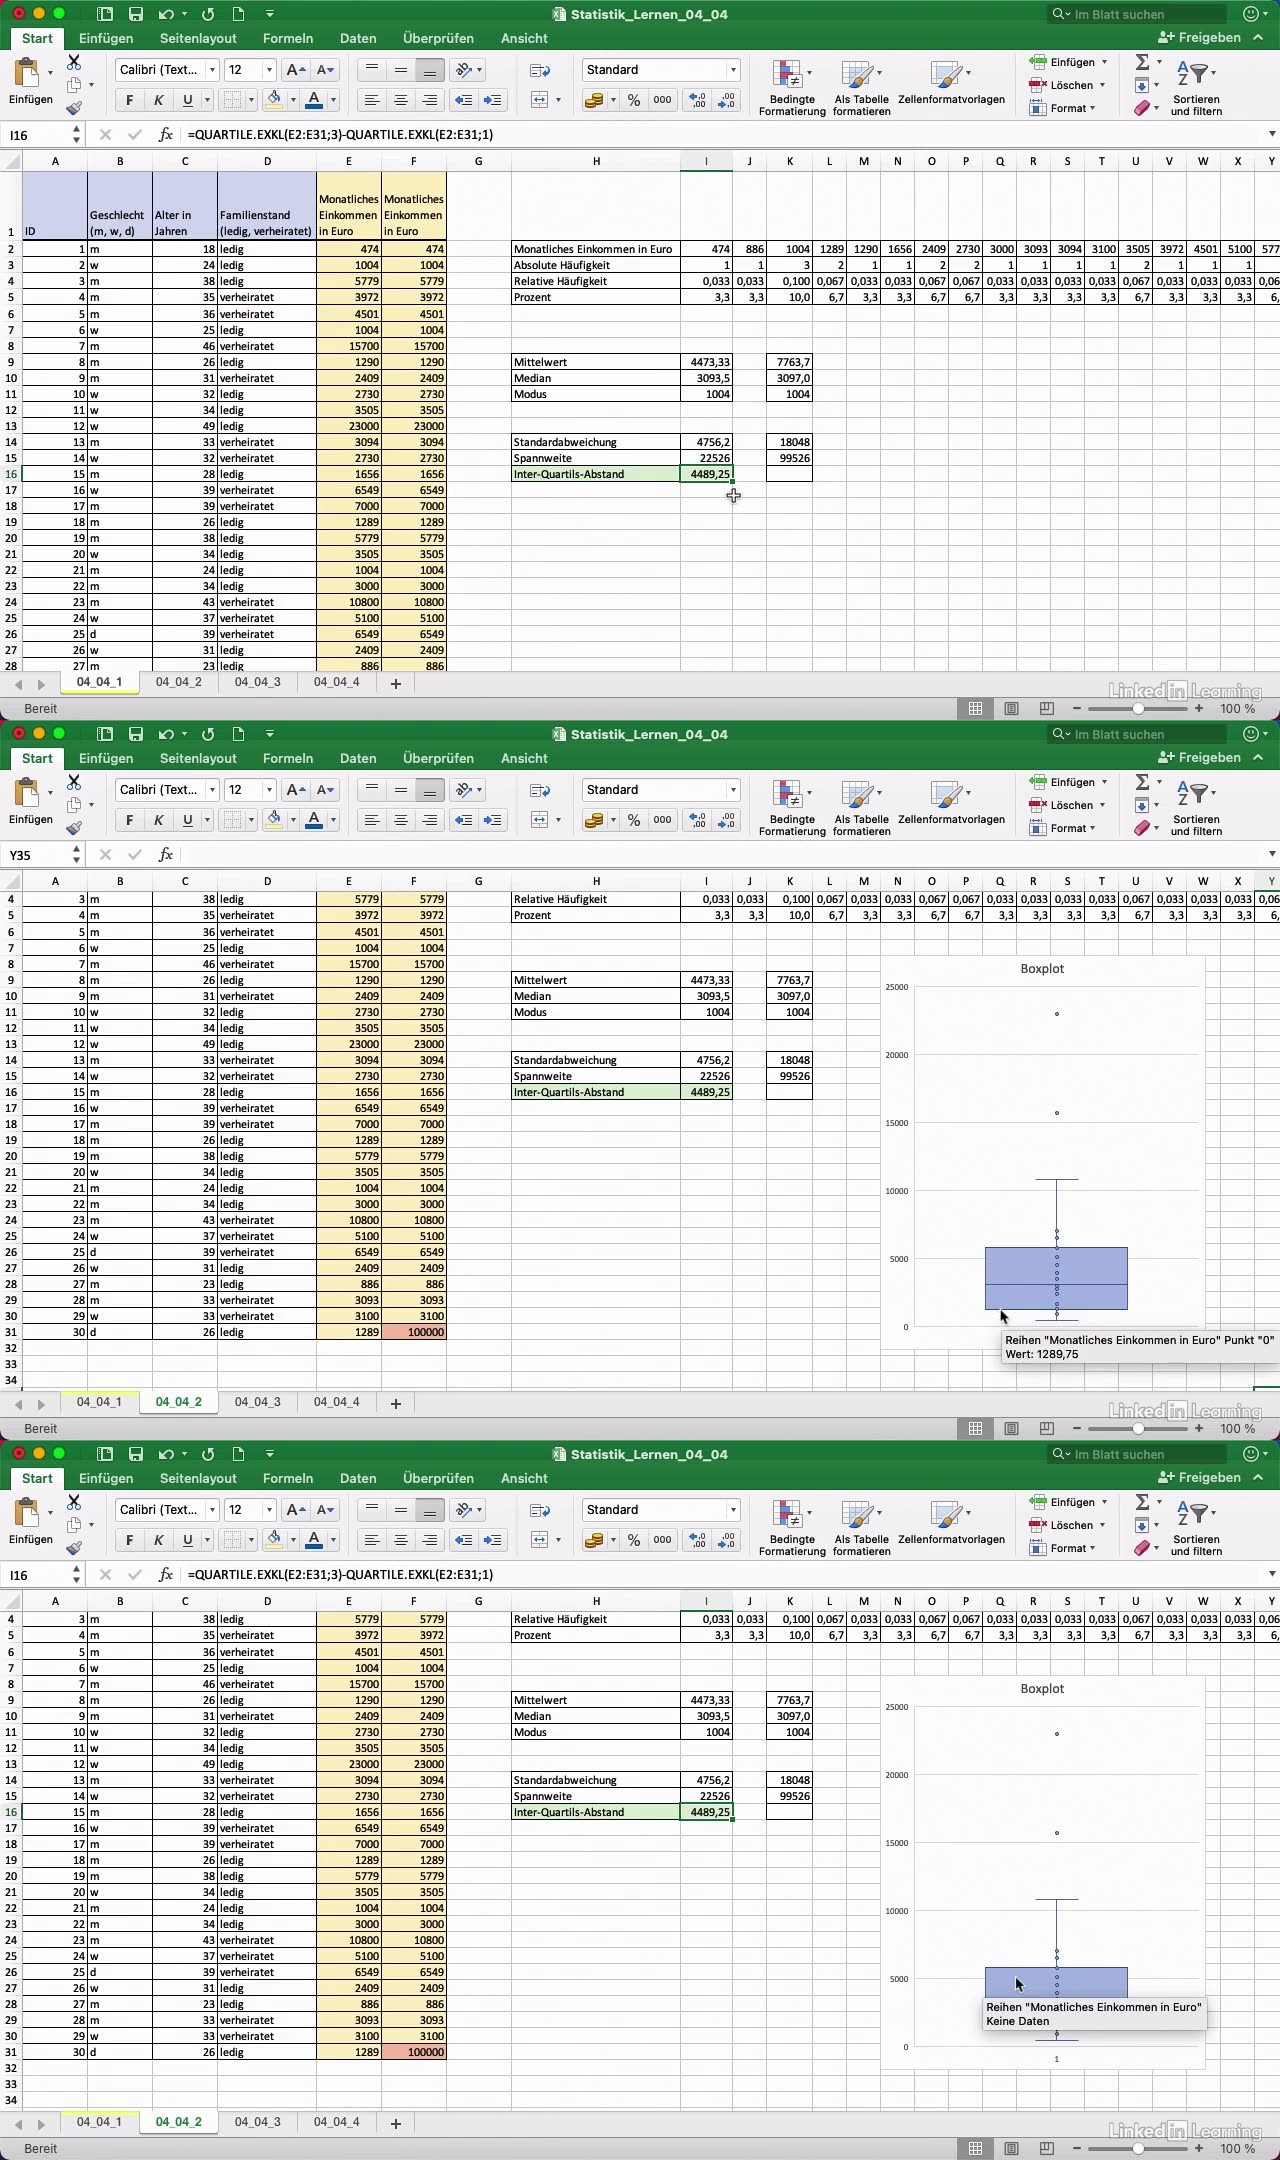Click the Save icon in the top window
This screenshot has height=2160, width=1280.
(x=136, y=14)
